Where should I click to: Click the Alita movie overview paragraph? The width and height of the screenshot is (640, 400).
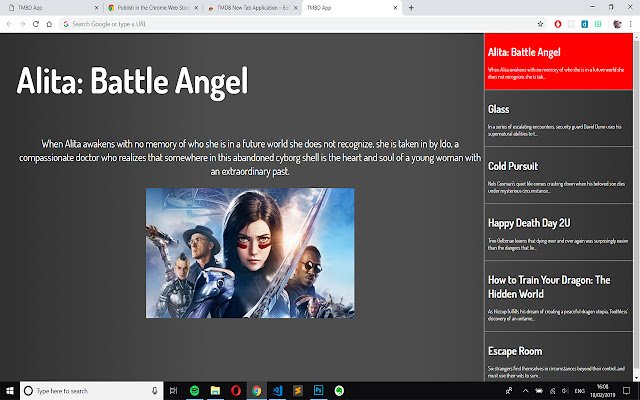point(250,158)
